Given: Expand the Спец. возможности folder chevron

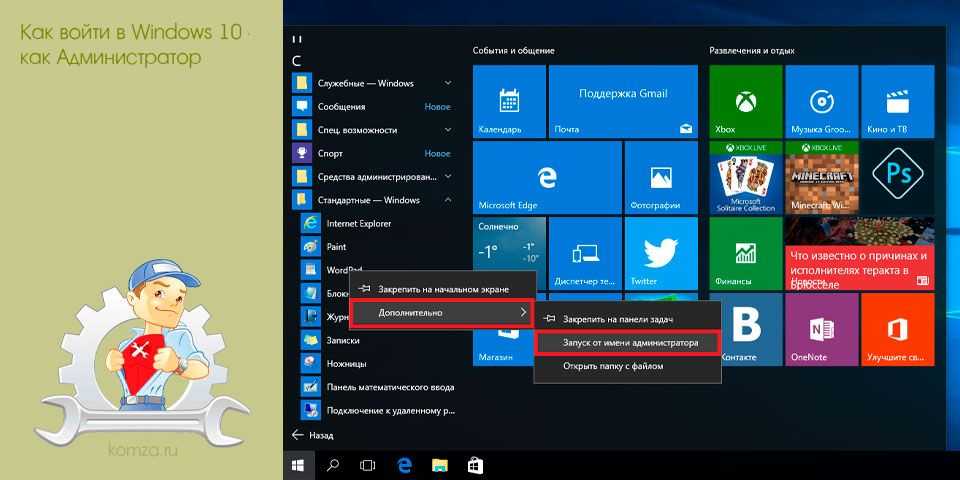Looking at the screenshot, I should pyautogui.click(x=448, y=130).
